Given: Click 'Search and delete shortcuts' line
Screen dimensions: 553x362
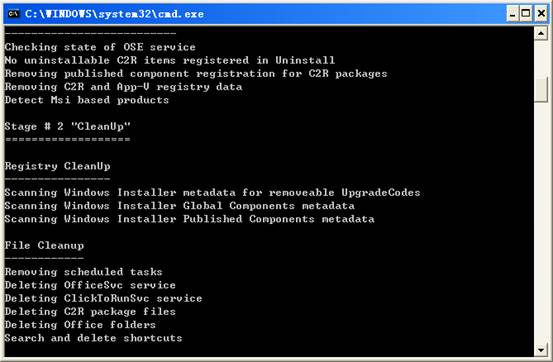Looking at the screenshot, I should 93,338.
